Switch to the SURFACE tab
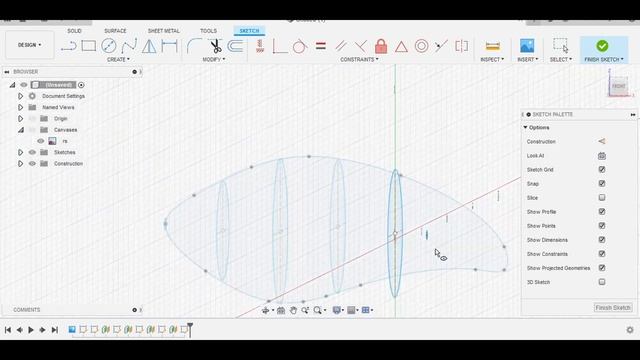This screenshot has width=640, height=360. click(115, 31)
